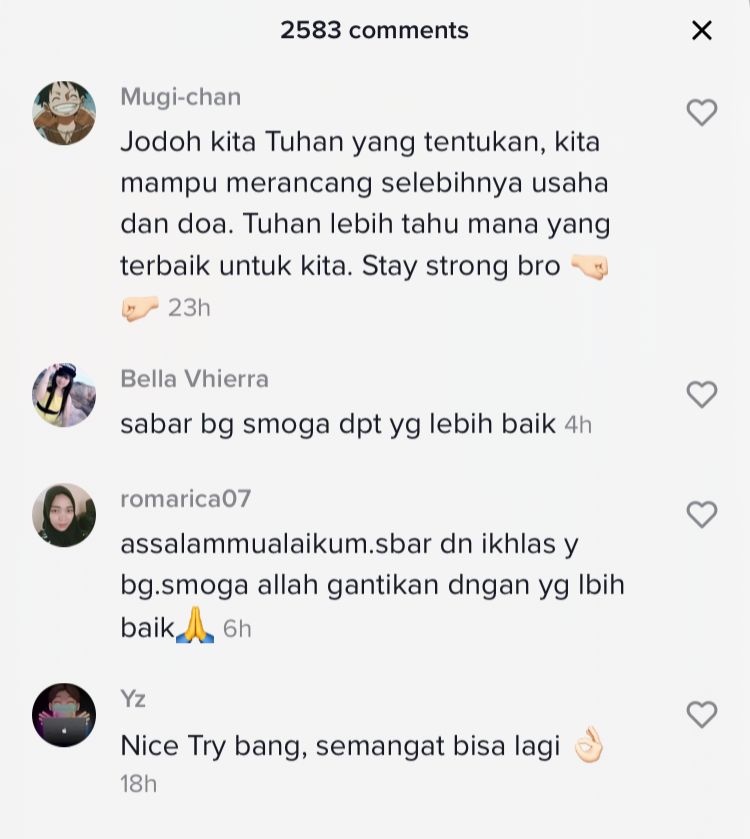Tap the 'assalammualaikum.sbar dn ikhlas' comment text
This screenshot has height=839, width=750.
click(372, 585)
